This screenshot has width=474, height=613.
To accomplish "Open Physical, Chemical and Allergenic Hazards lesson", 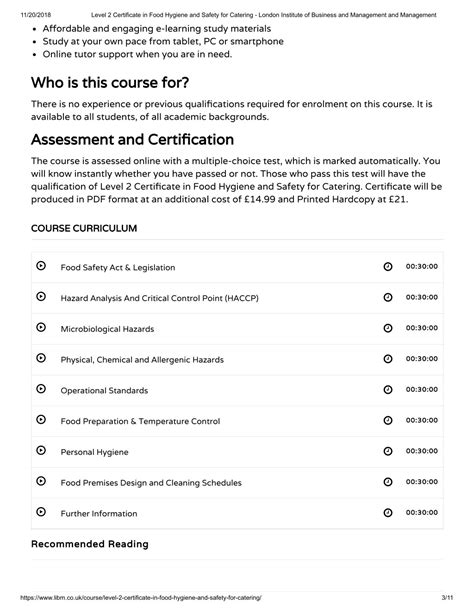I will (x=142, y=360).
